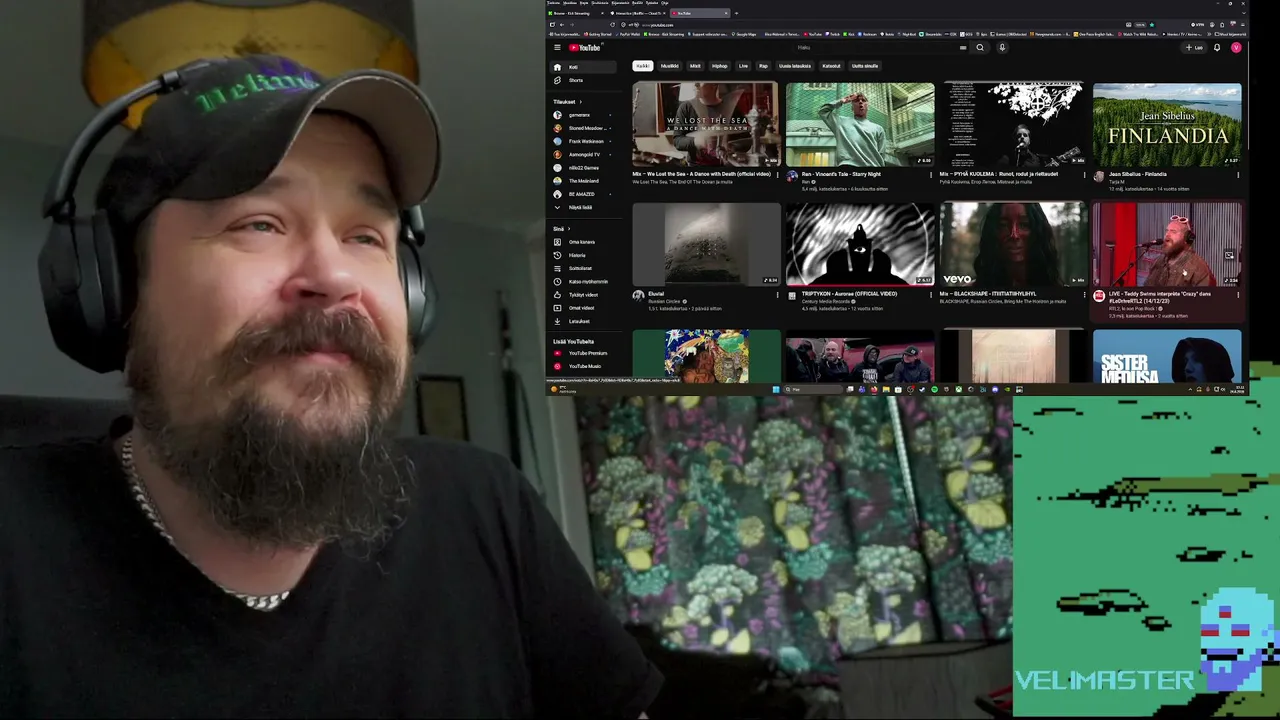Open a new browser tab
Screen dimensions: 1280x720
(x=737, y=13)
